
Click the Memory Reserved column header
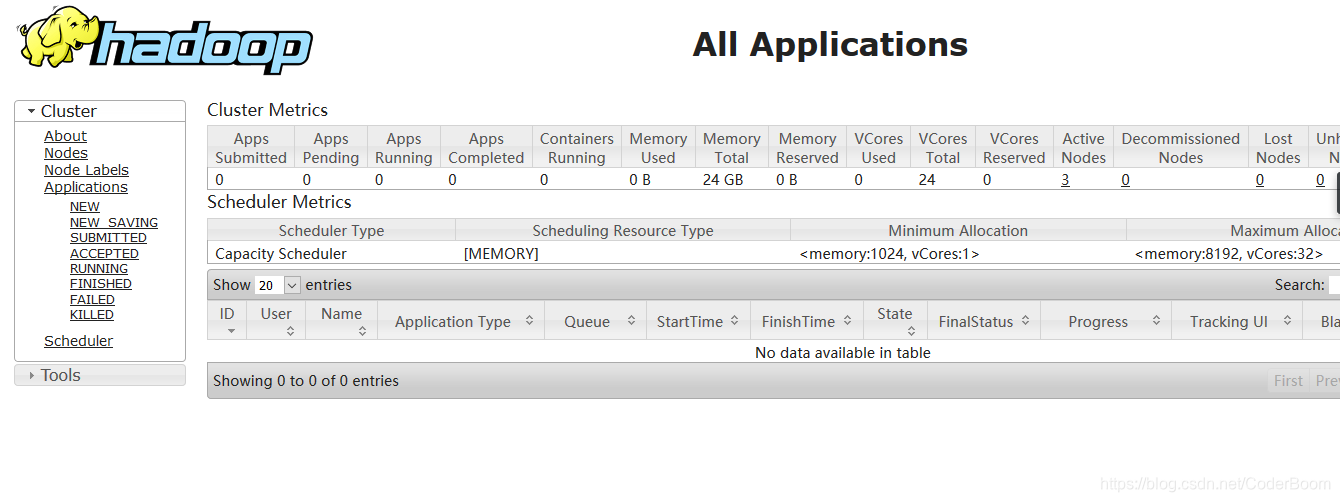tap(807, 148)
